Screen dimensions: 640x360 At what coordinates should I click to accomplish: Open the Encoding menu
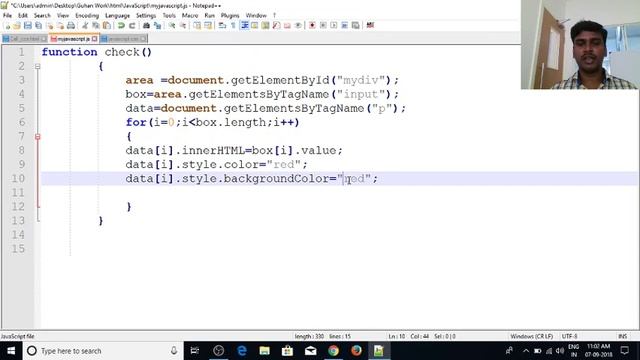click(87, 16)
